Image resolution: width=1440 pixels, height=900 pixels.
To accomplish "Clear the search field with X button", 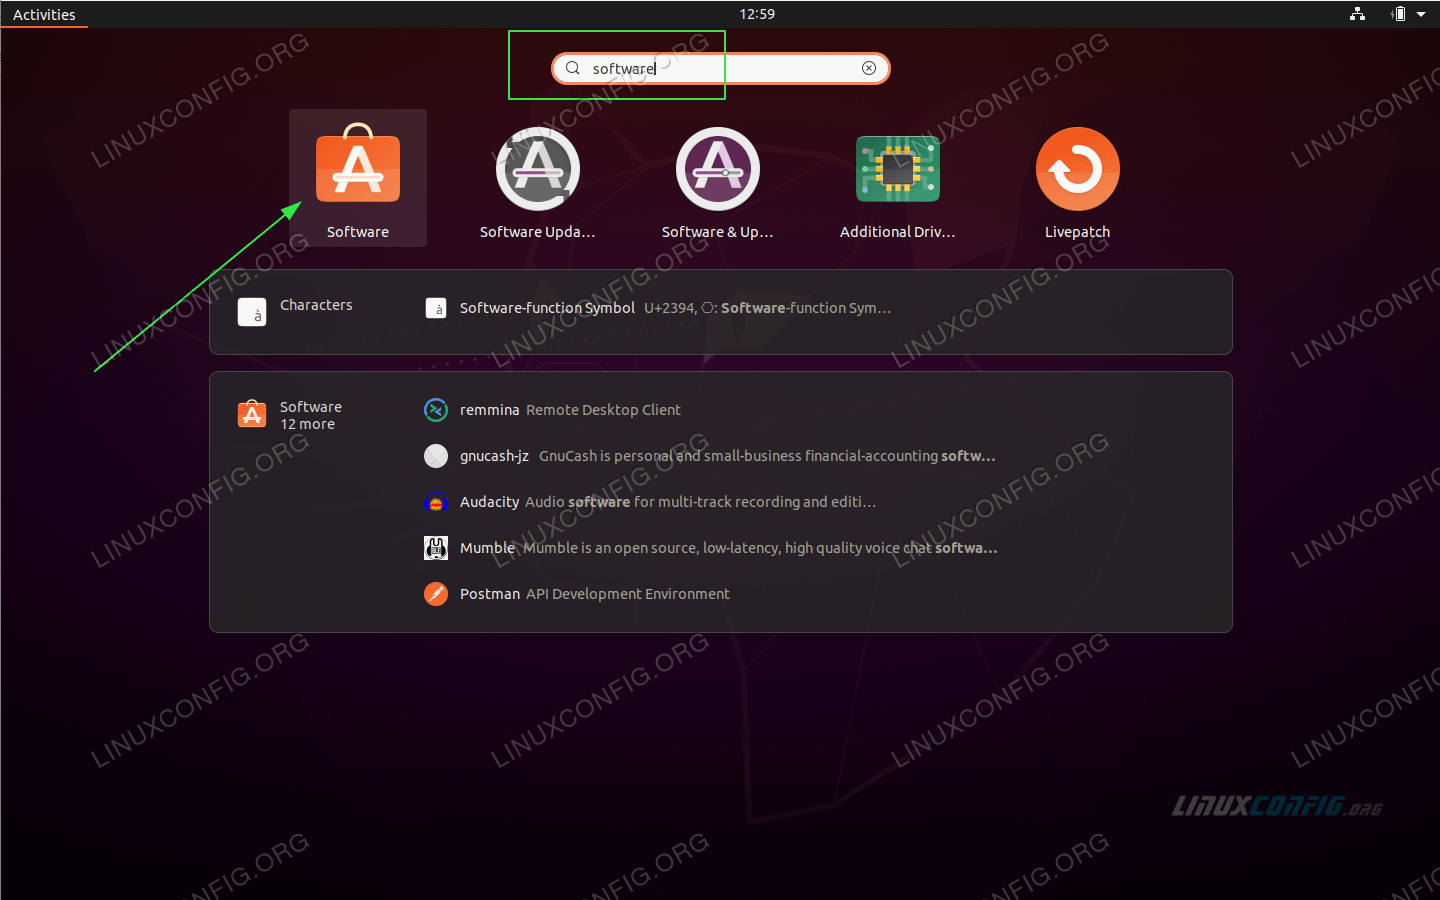I will 869,68.
